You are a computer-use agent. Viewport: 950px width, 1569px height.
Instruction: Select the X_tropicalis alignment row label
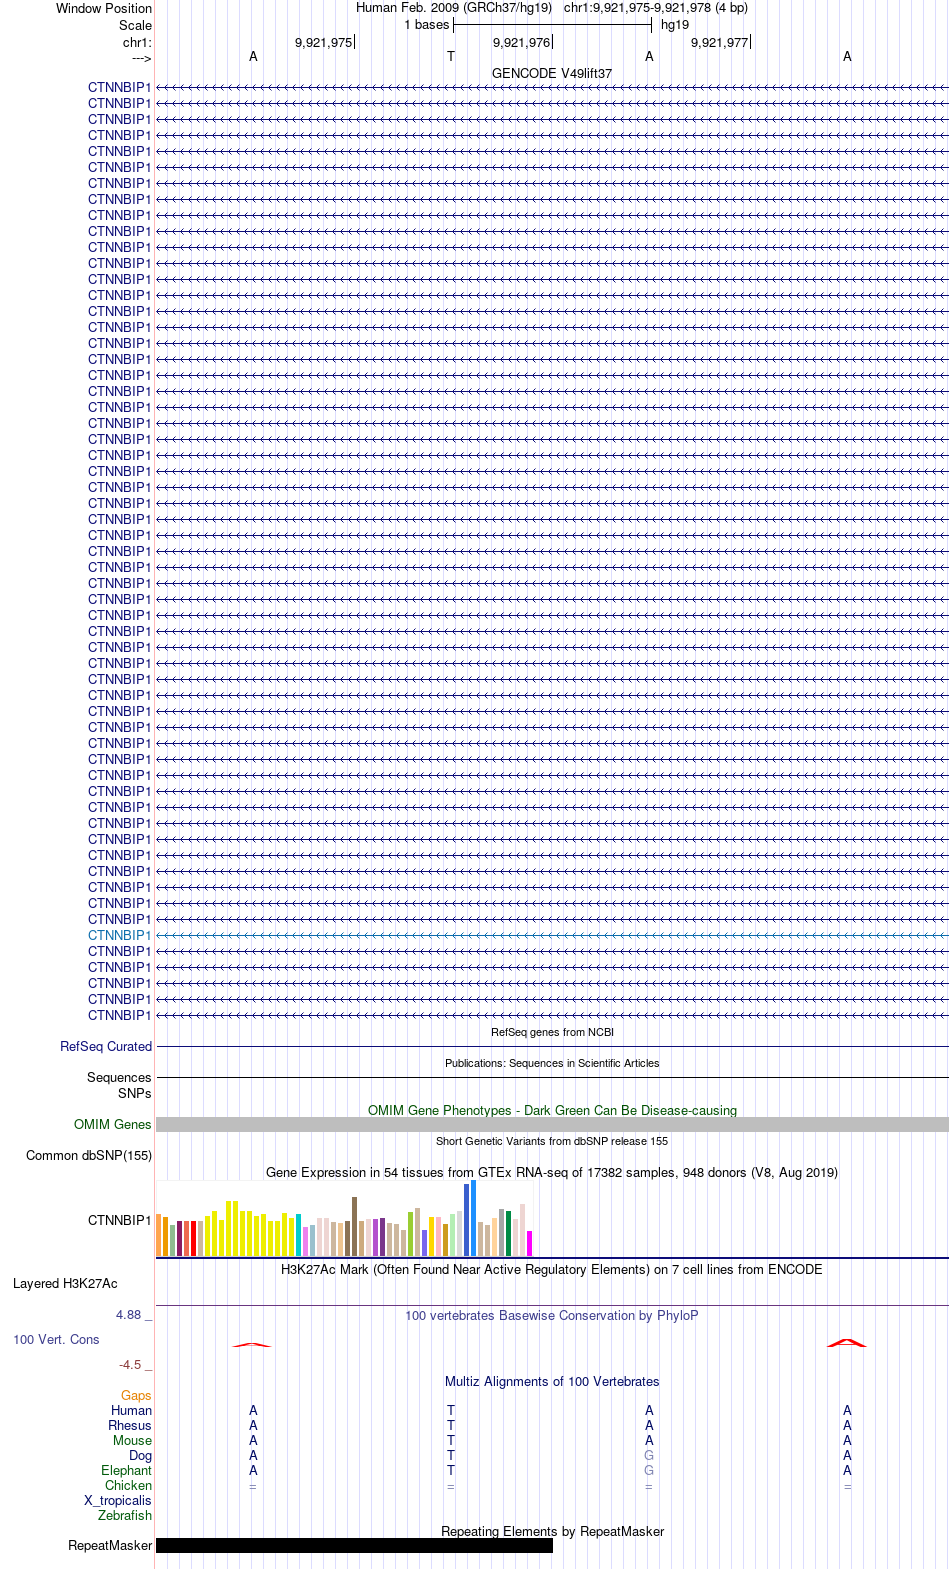118,1500
